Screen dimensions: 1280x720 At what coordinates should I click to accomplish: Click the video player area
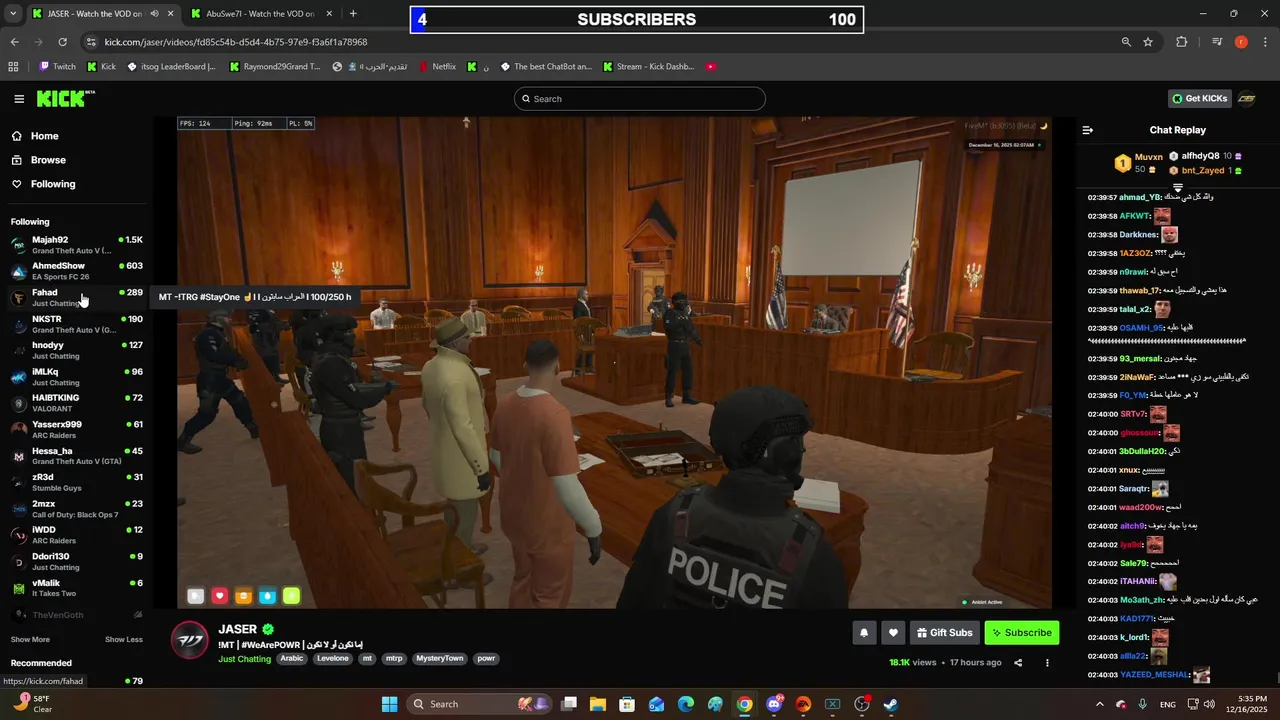tap(614, 362)
